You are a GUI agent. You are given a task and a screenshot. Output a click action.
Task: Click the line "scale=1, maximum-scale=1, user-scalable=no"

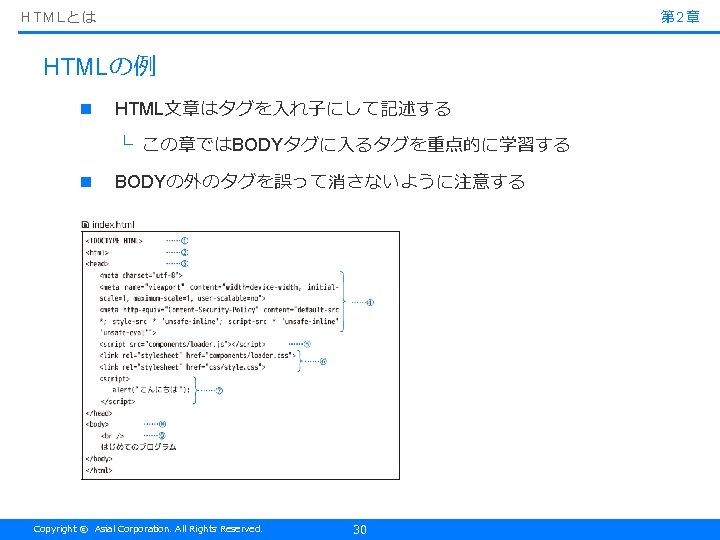point(182,298)
